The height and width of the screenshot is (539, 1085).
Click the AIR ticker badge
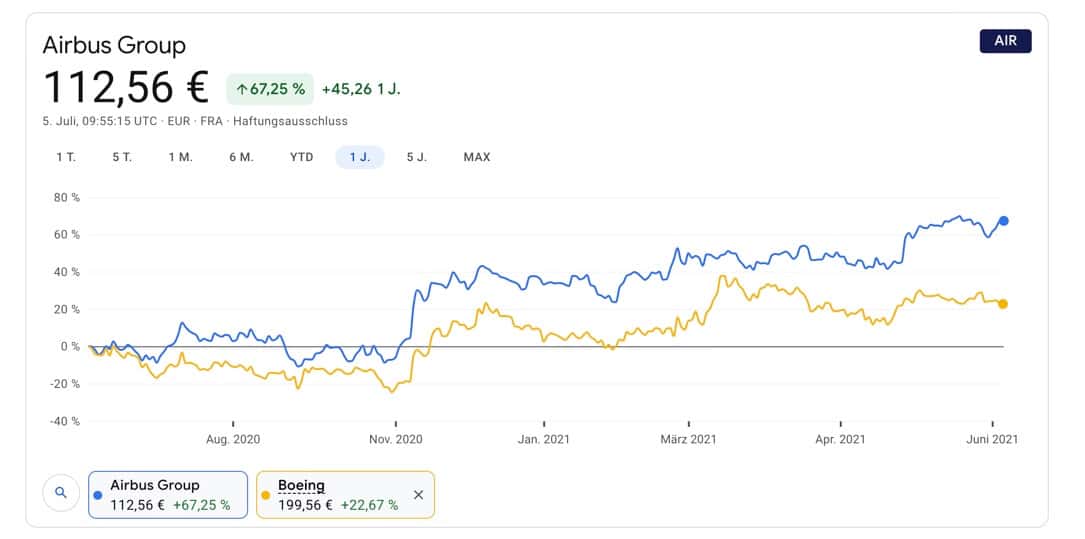point(1005,41)
